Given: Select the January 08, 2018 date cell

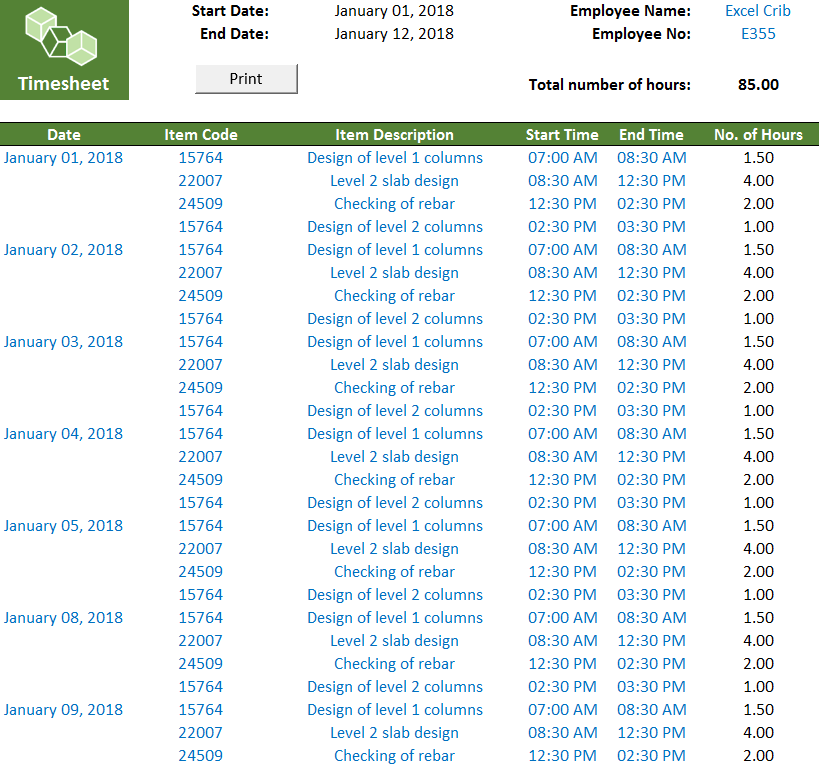Looking at the screenshot, I should (64, 618).
